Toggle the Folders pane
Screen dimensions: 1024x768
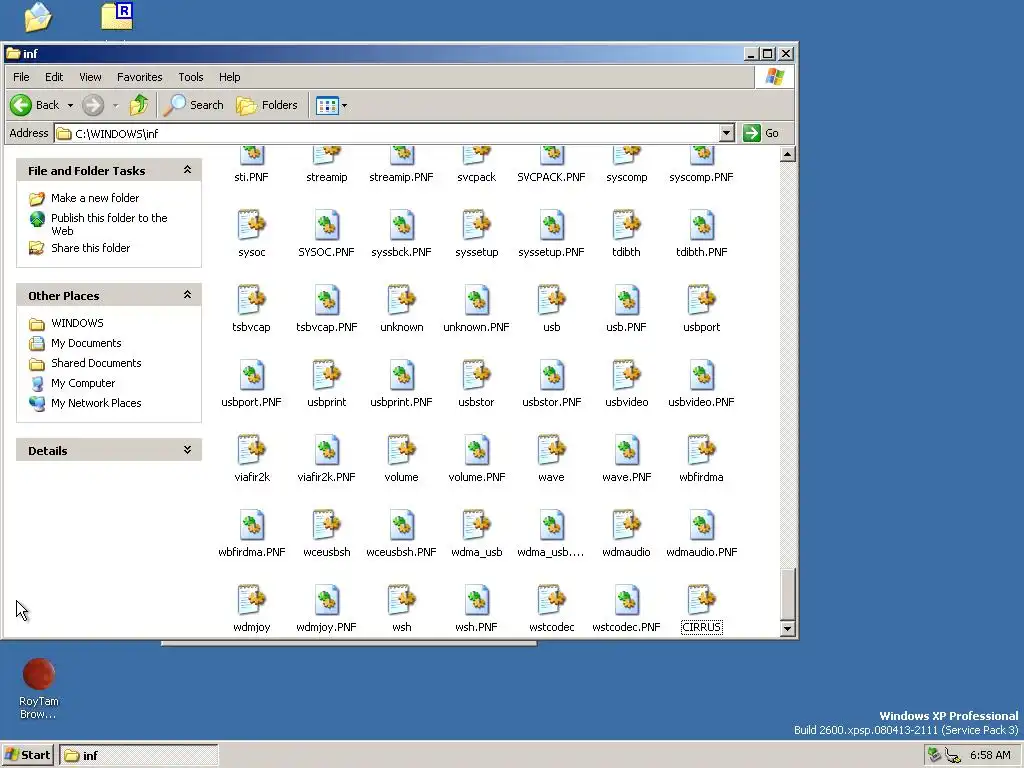(x=266, y=105)
